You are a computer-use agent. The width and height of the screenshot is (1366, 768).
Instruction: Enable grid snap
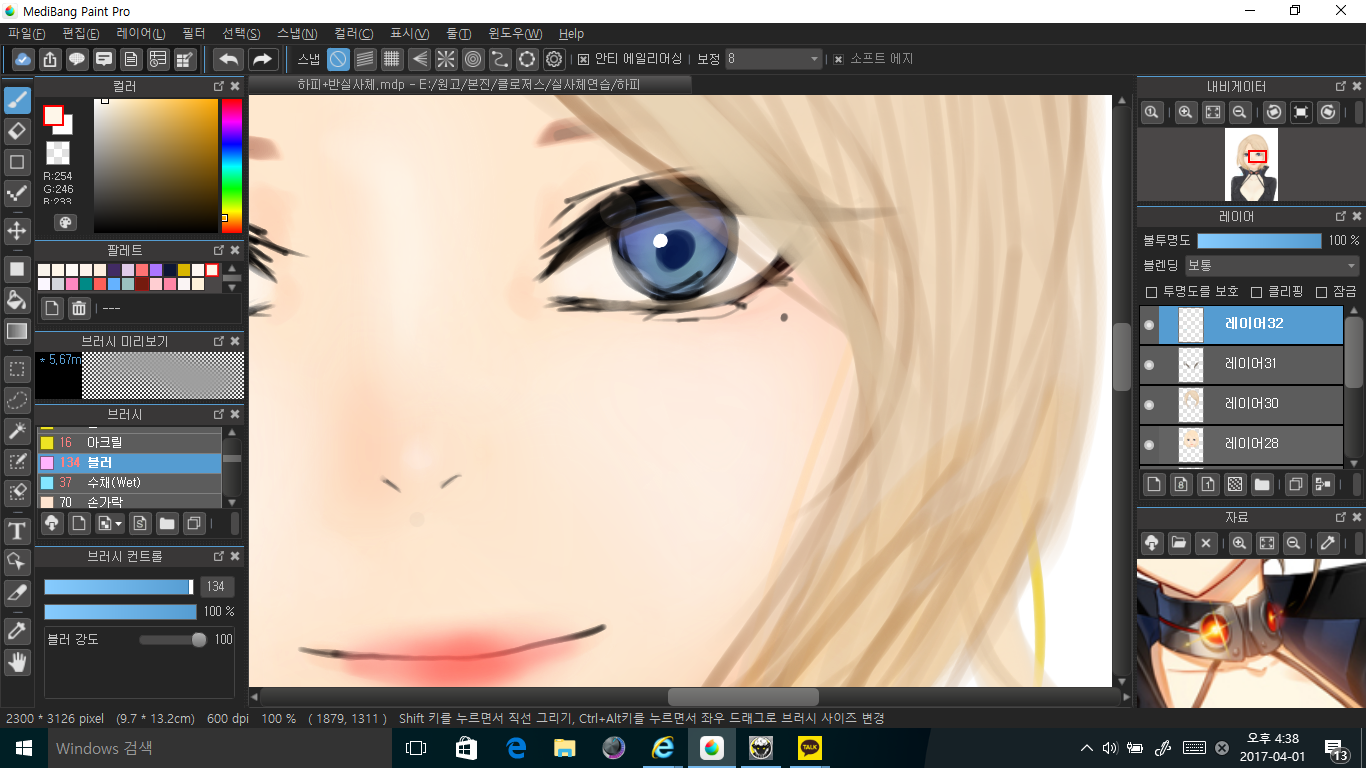[392, 59]
